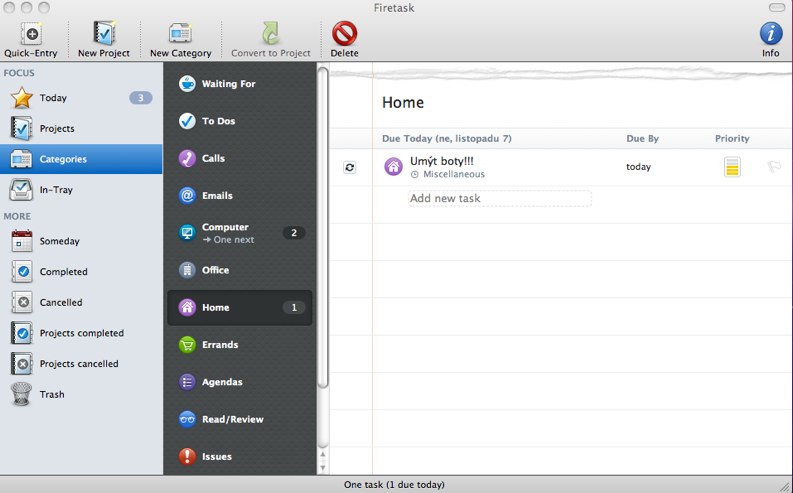Click the Miscellaneous project label
Screen dimensions: 793x493
(x=454, y=174)
